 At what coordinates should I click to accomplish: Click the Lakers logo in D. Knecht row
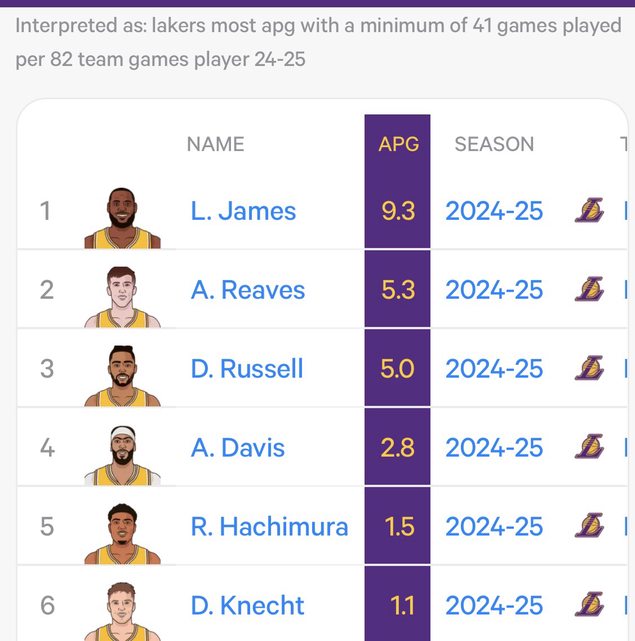point(589,605)
